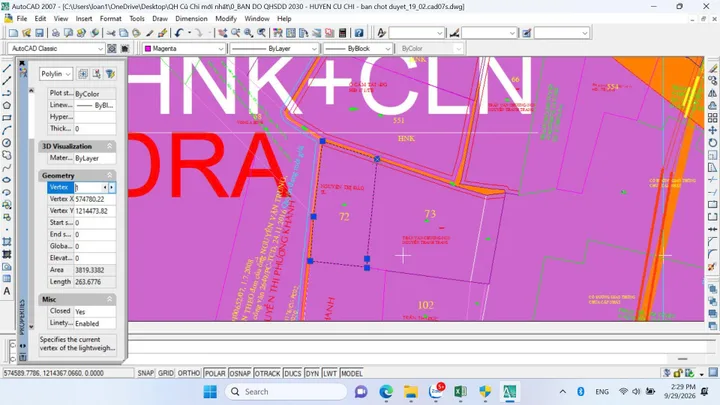This screenshot has height=405, width=720.
Task: Select the Multiline Text A tool
Action: (7, 291)
